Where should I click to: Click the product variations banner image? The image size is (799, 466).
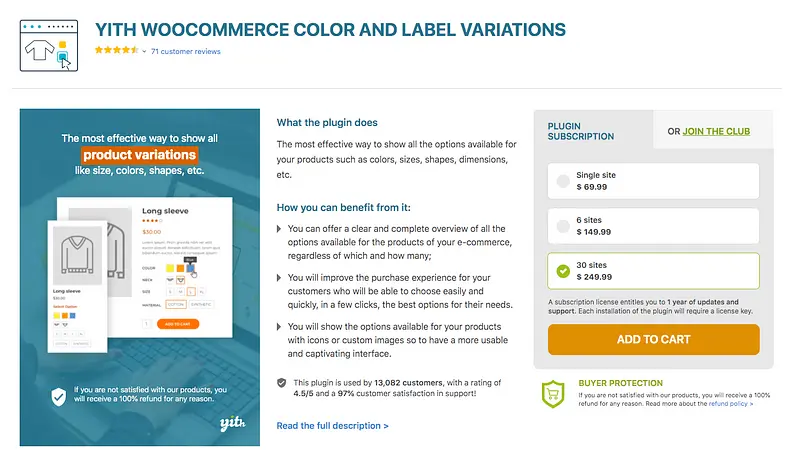[x=139, y=275]
